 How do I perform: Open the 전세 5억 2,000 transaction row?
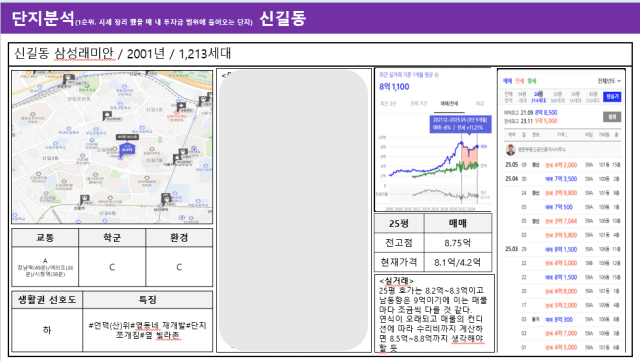pyautogui.click(x=563, y=305)
